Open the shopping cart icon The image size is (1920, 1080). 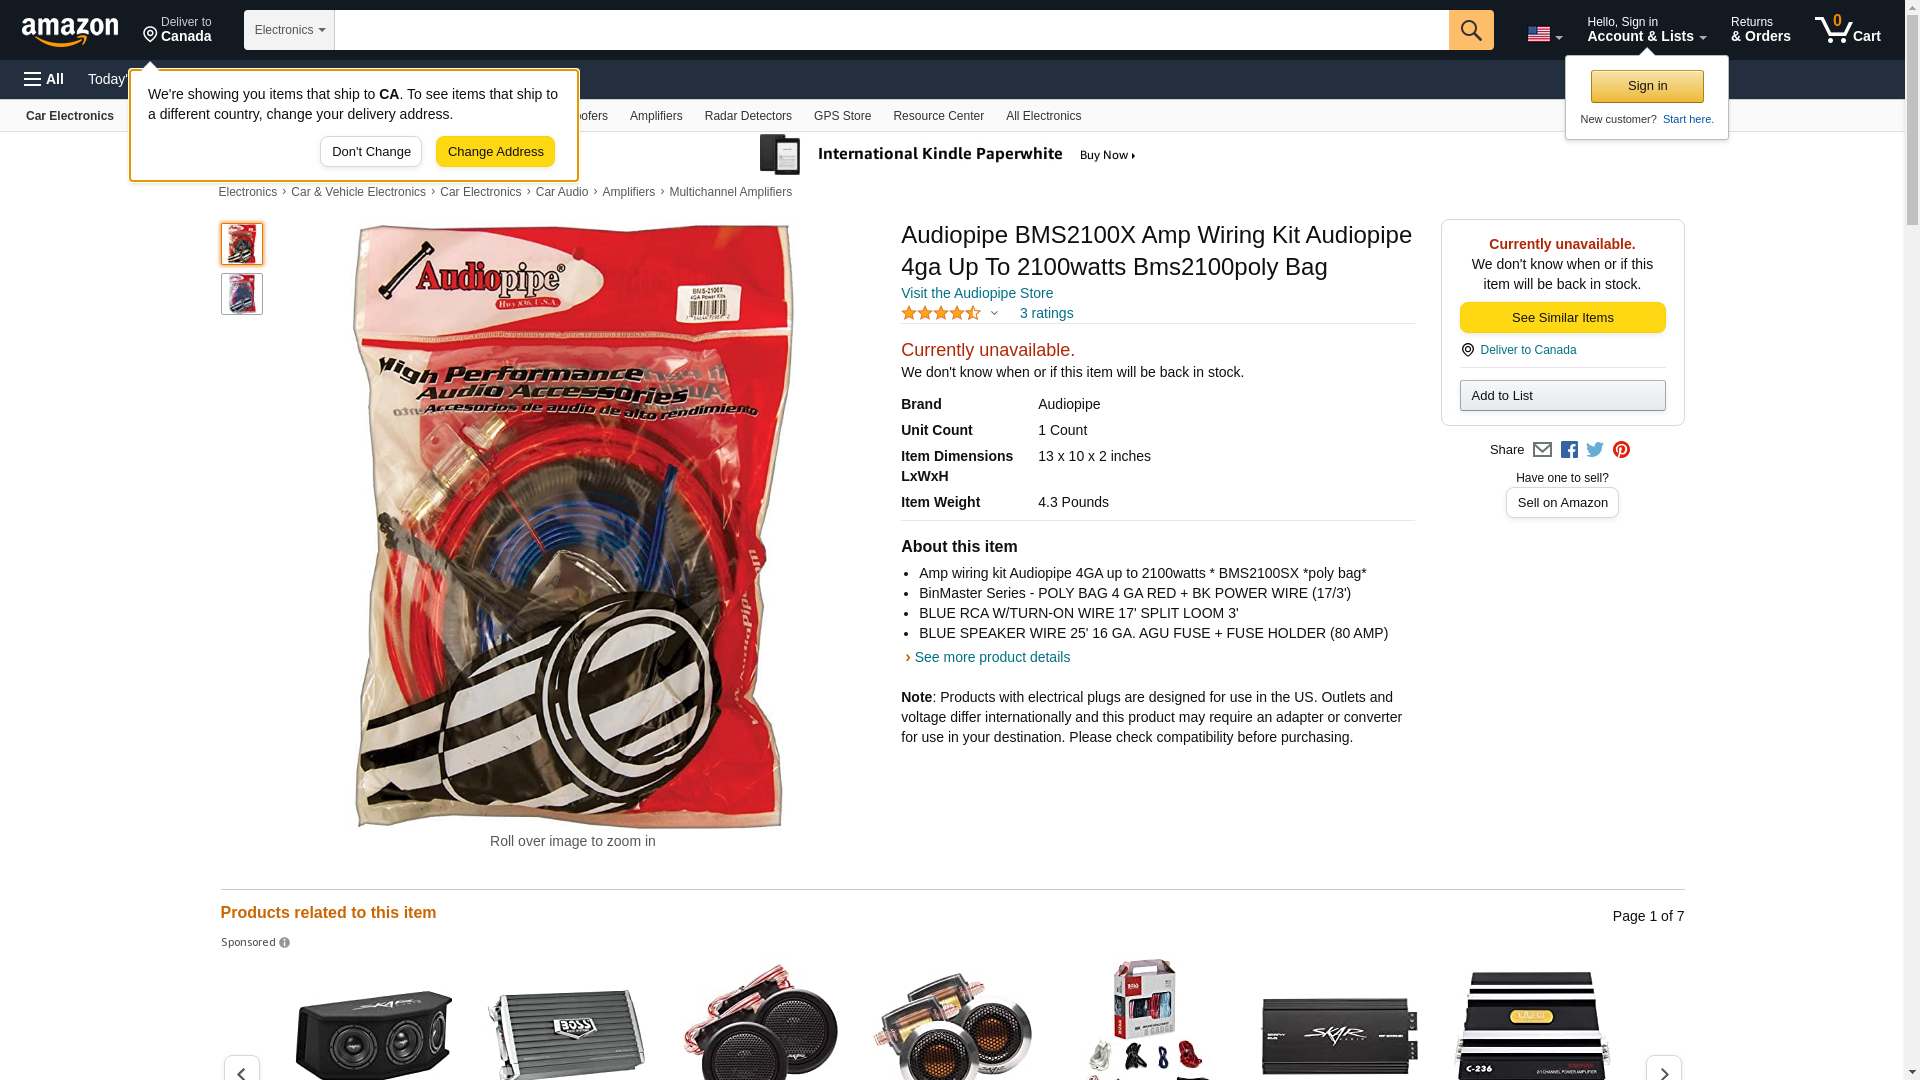1848,30
